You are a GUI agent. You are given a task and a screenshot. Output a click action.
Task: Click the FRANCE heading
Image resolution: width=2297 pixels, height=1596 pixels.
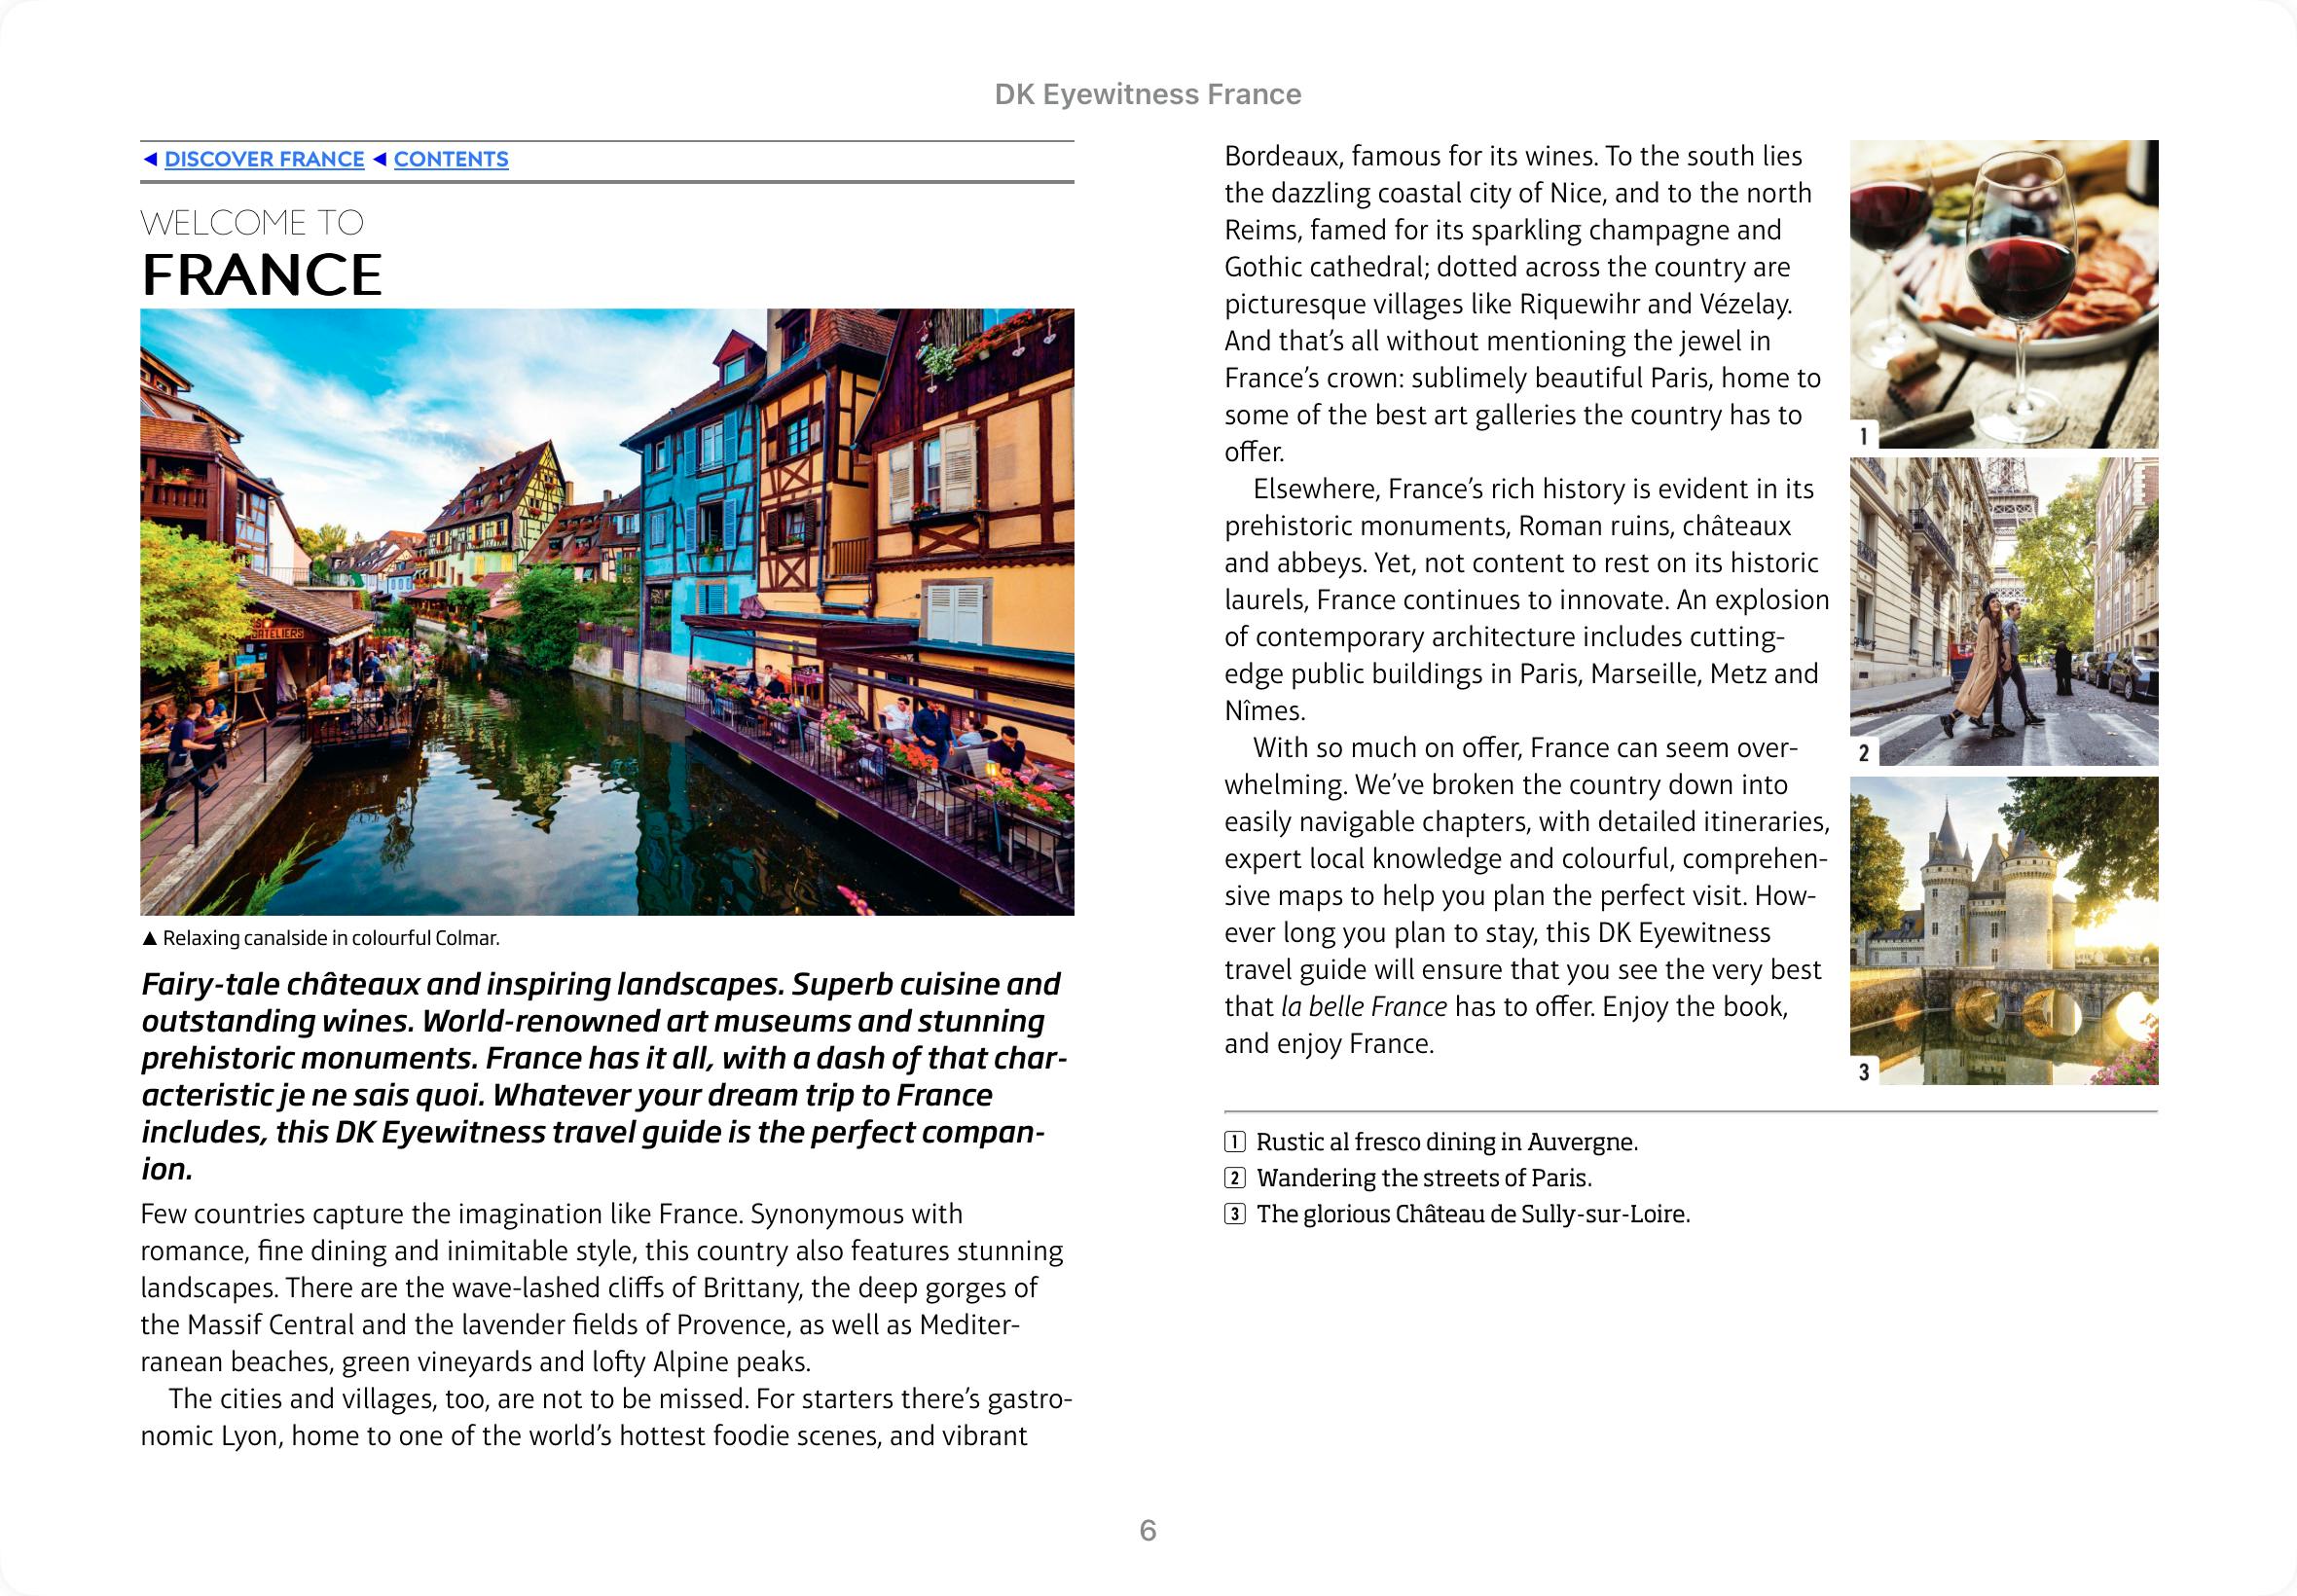(x=262, y=275)
